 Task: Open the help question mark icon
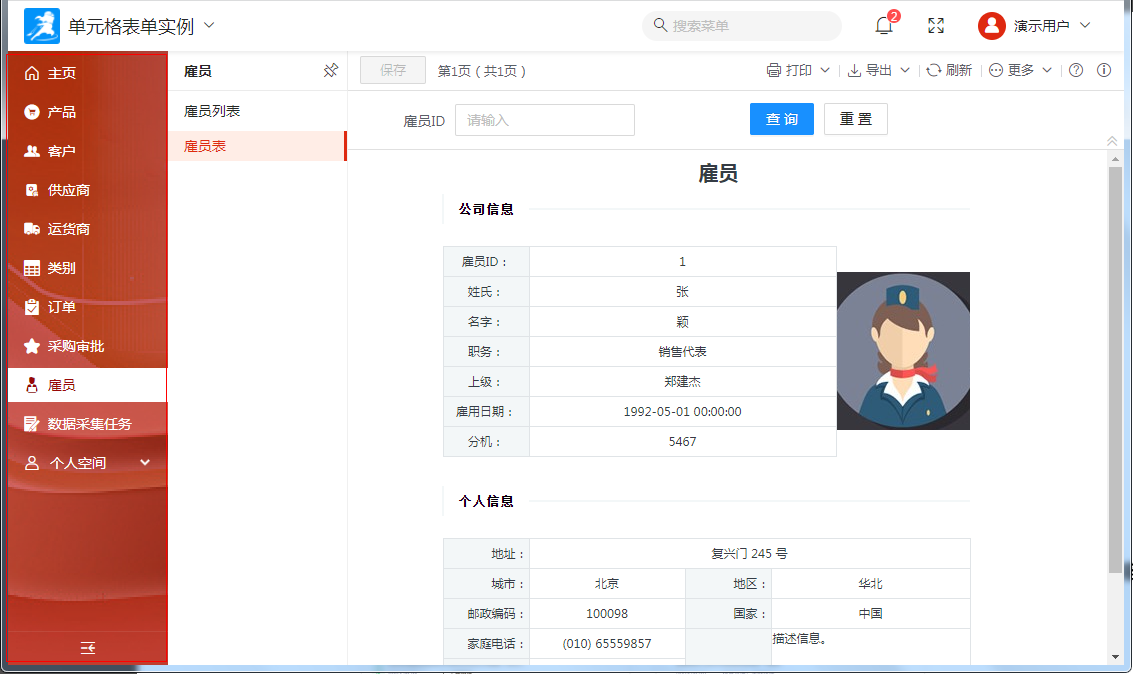pos(1076,70)
